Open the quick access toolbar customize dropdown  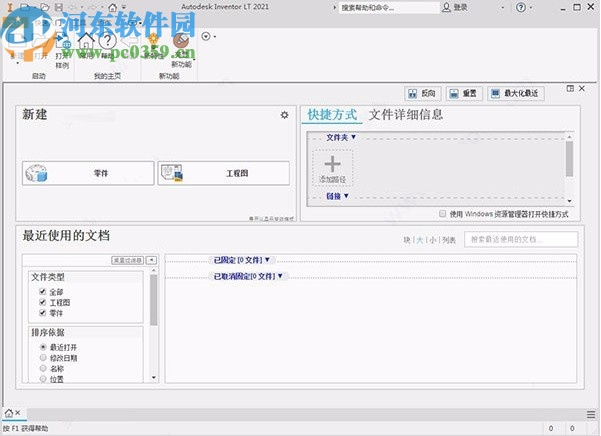(x=124, y=7)
